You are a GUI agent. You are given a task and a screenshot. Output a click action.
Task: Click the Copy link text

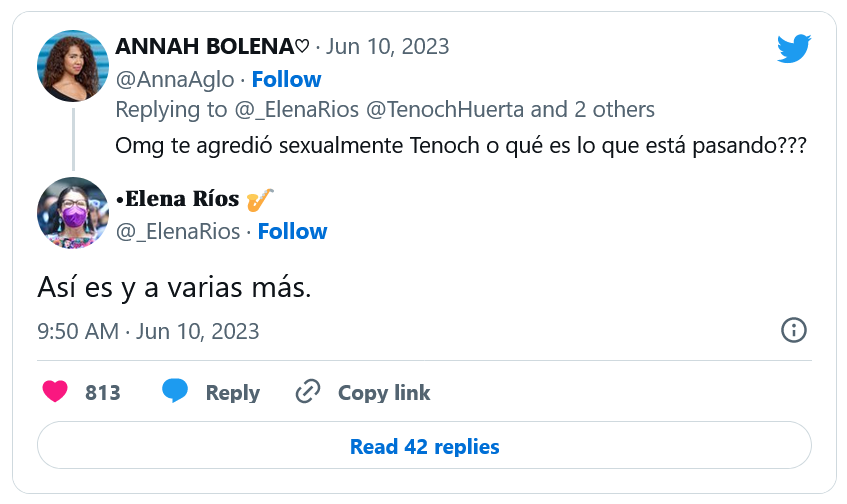[384, 393]
